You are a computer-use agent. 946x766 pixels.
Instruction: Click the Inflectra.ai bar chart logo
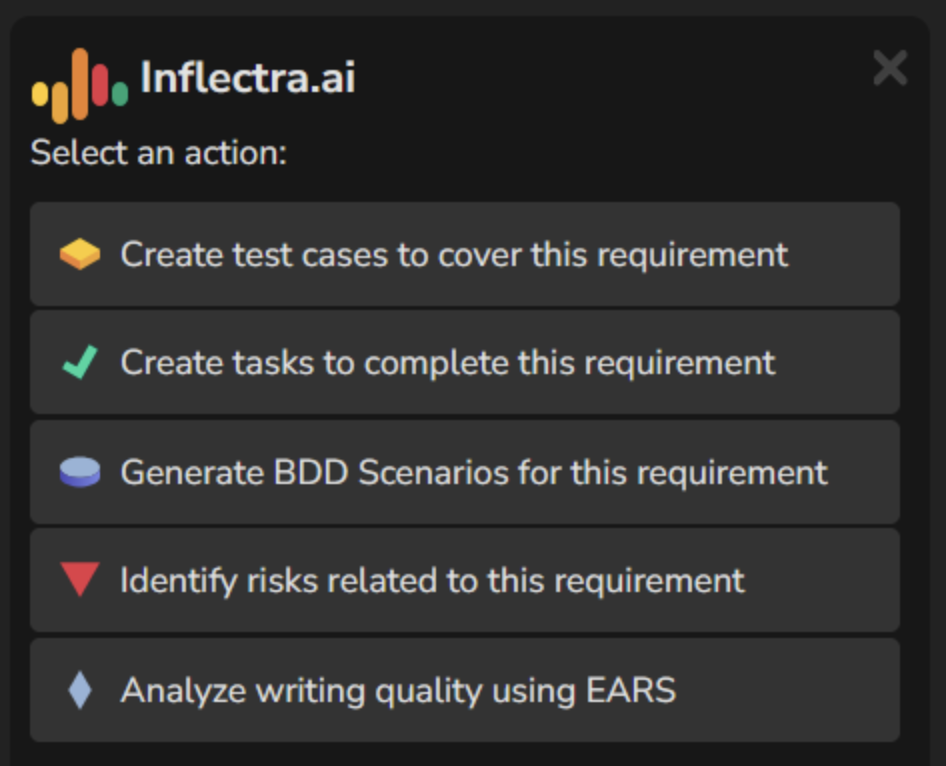click(x=80, y=85)
